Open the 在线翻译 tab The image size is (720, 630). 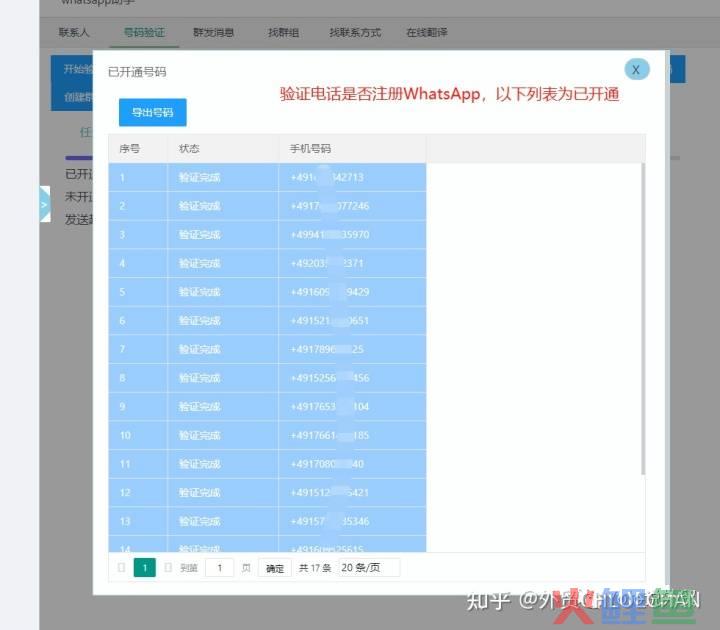(427, 32)
